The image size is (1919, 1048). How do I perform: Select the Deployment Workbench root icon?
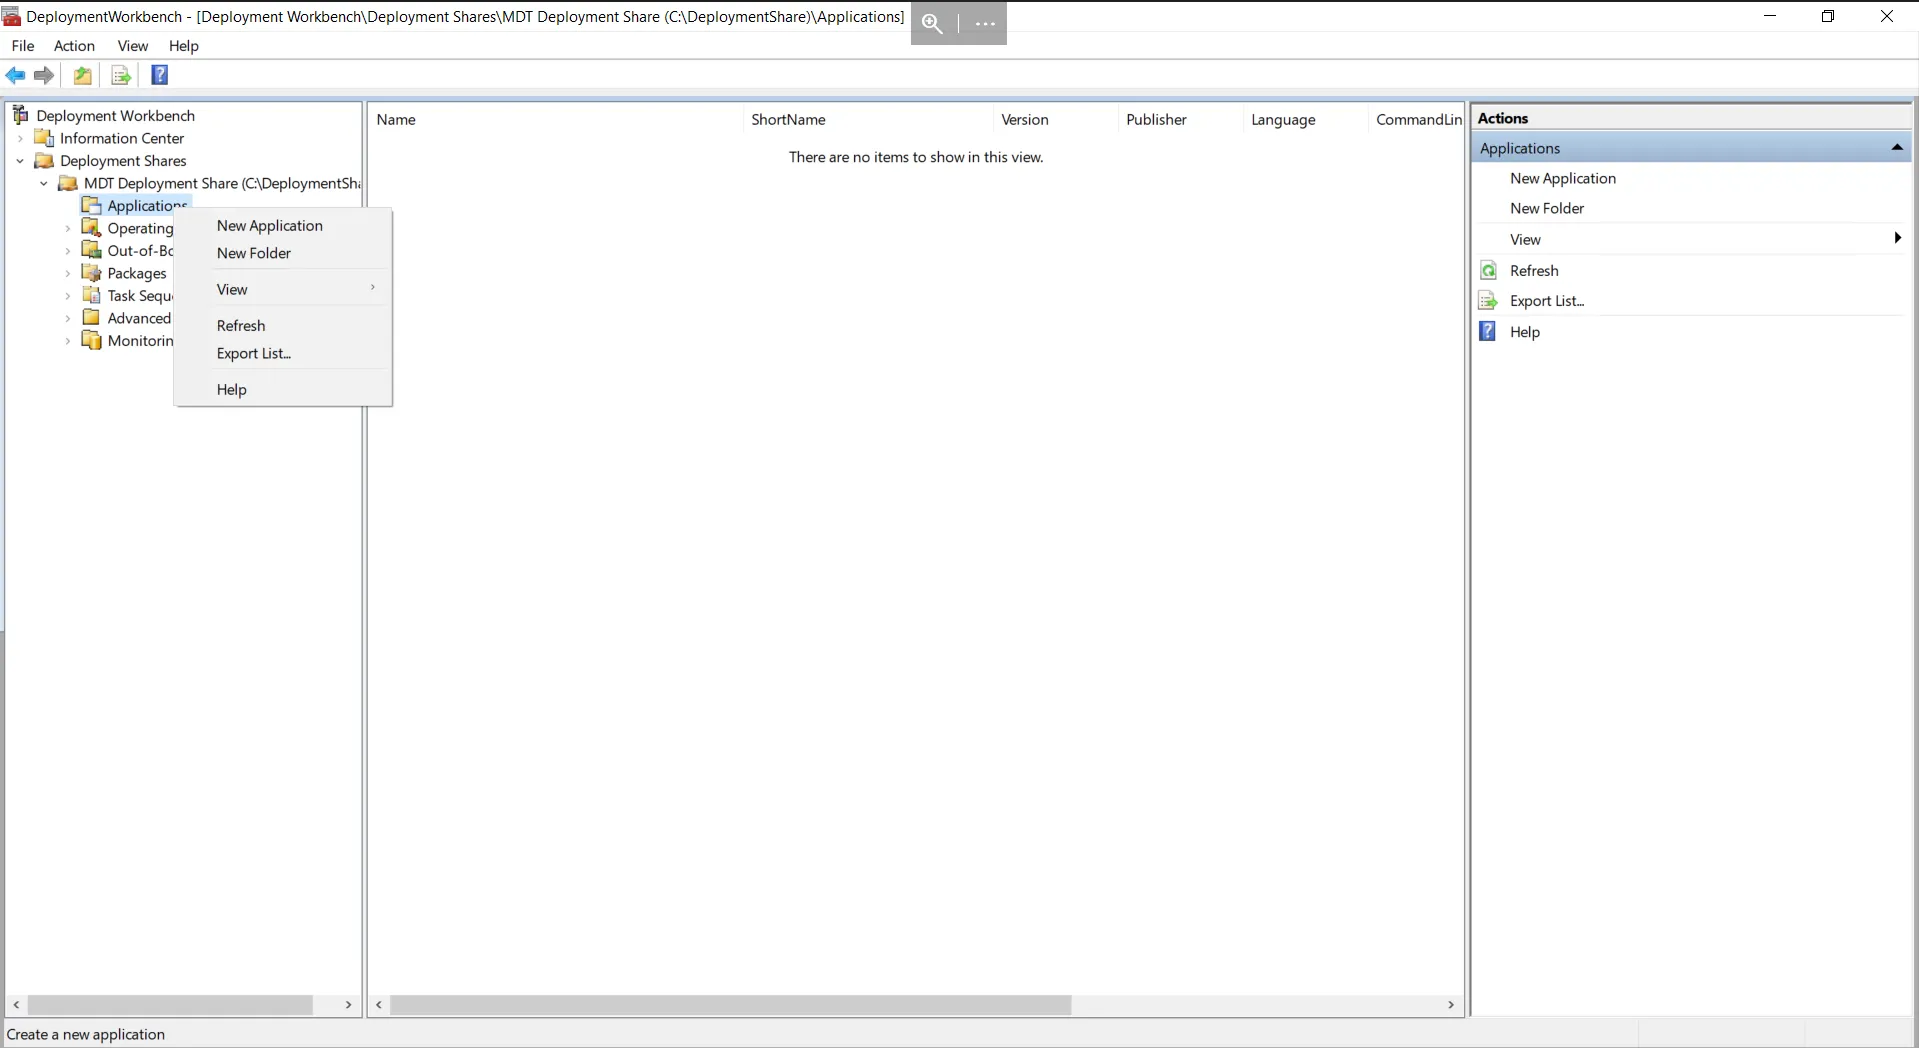click(x=21, y=114)
